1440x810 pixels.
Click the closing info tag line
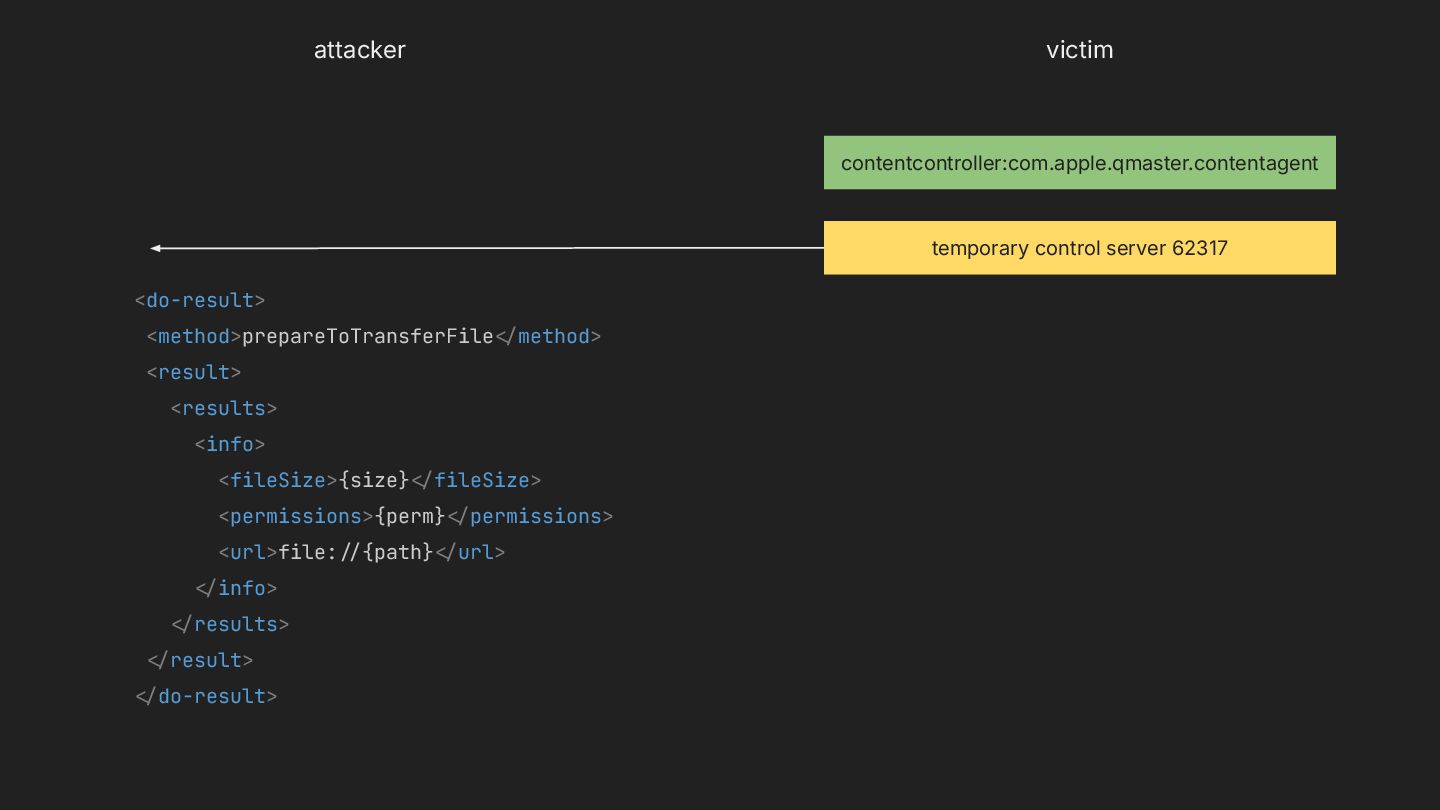click(x=236, y=588)
